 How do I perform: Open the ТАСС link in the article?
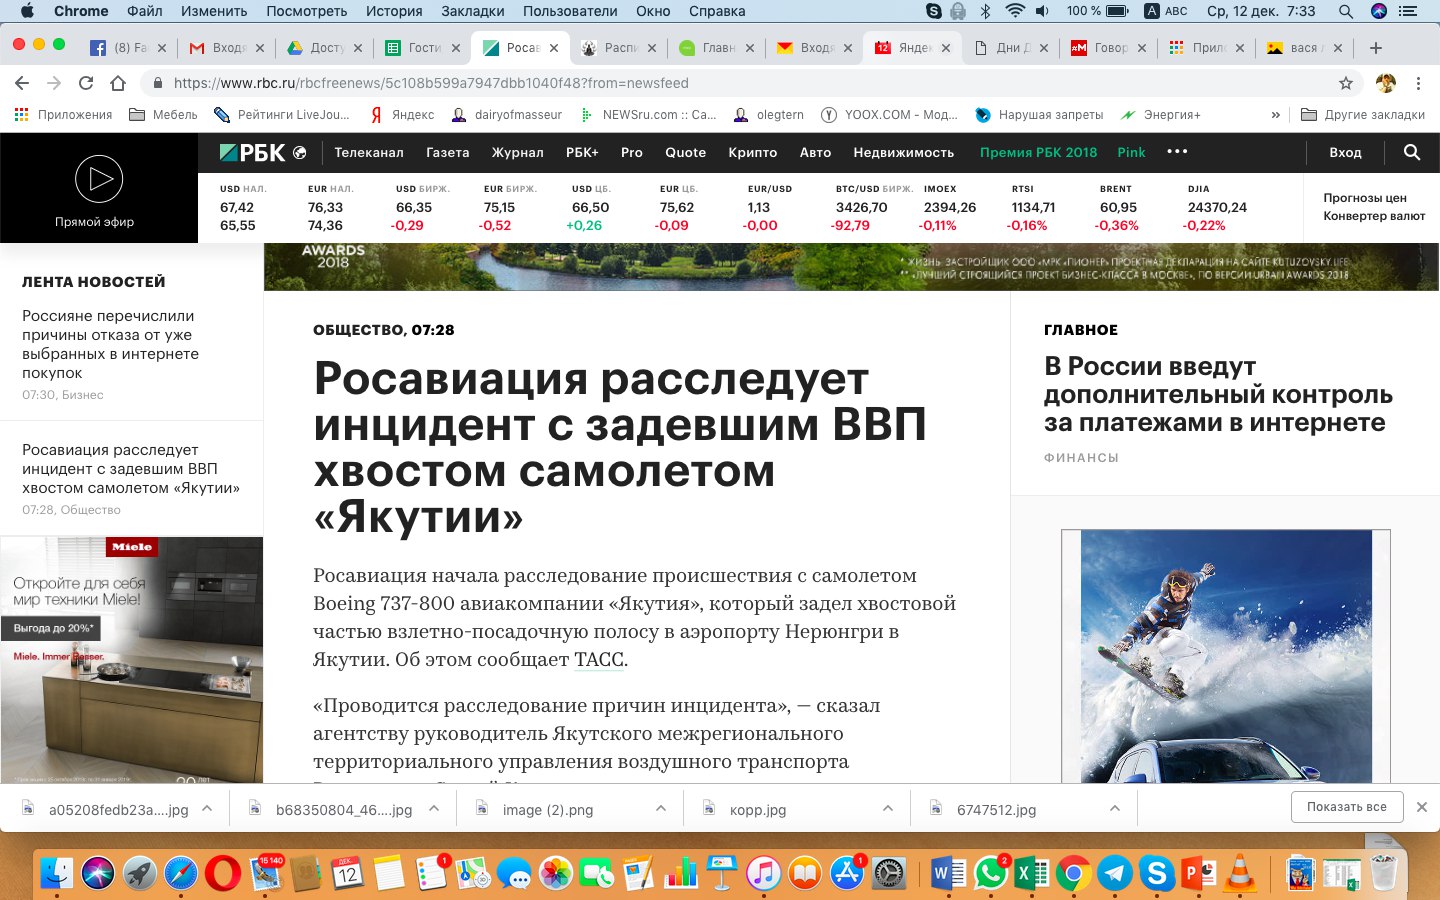pos(599,660)
